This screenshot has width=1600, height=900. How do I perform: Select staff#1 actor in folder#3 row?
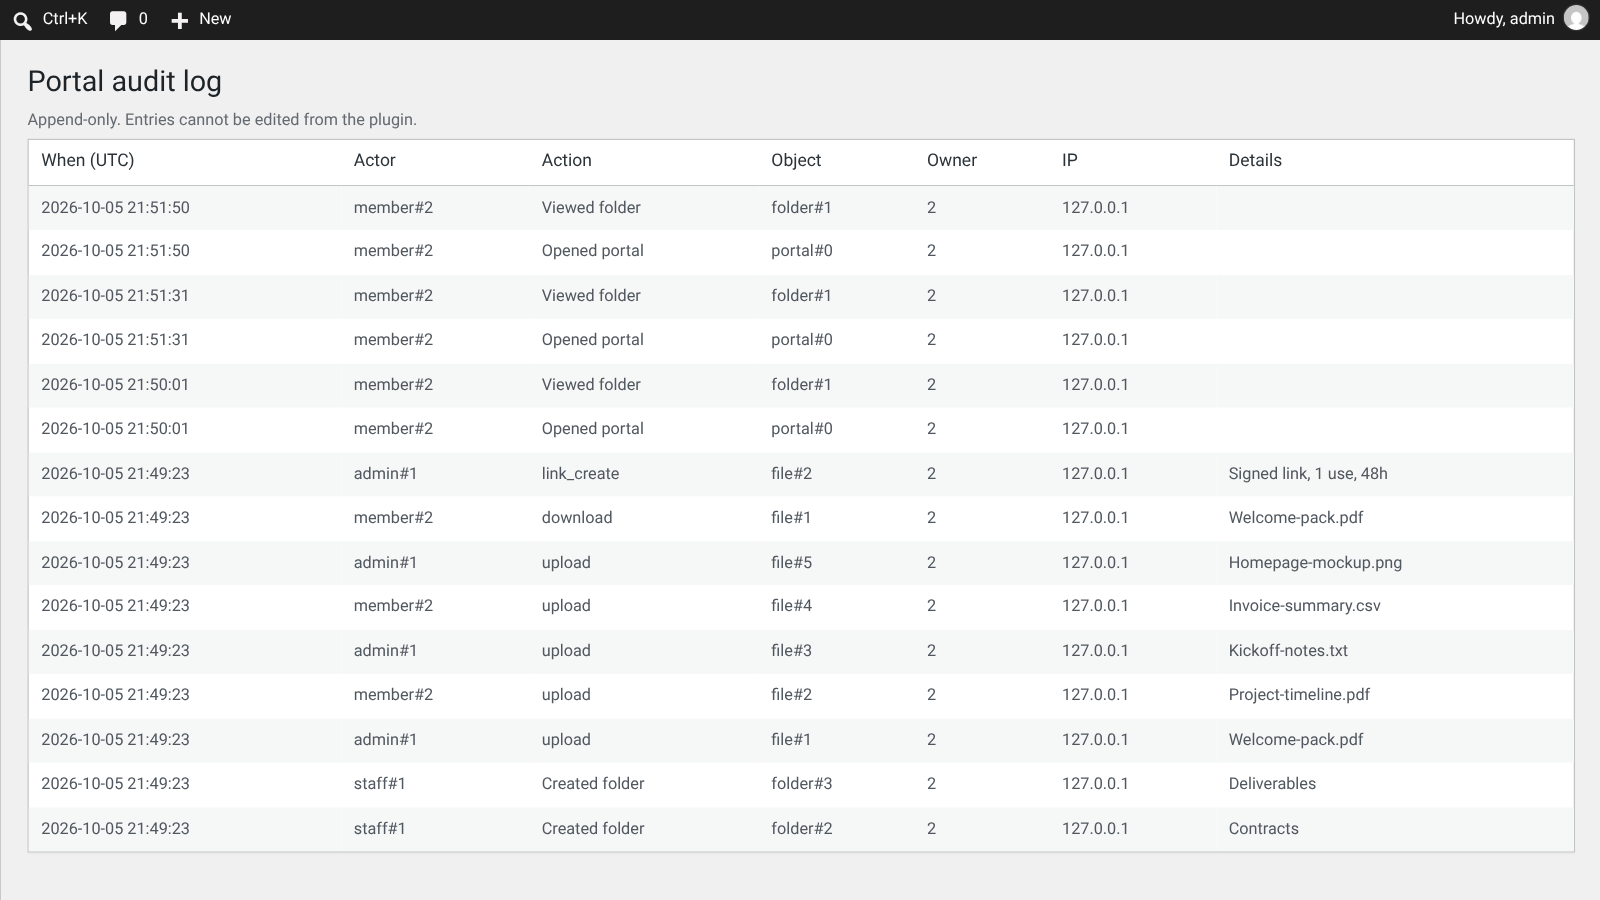[379, 783]
